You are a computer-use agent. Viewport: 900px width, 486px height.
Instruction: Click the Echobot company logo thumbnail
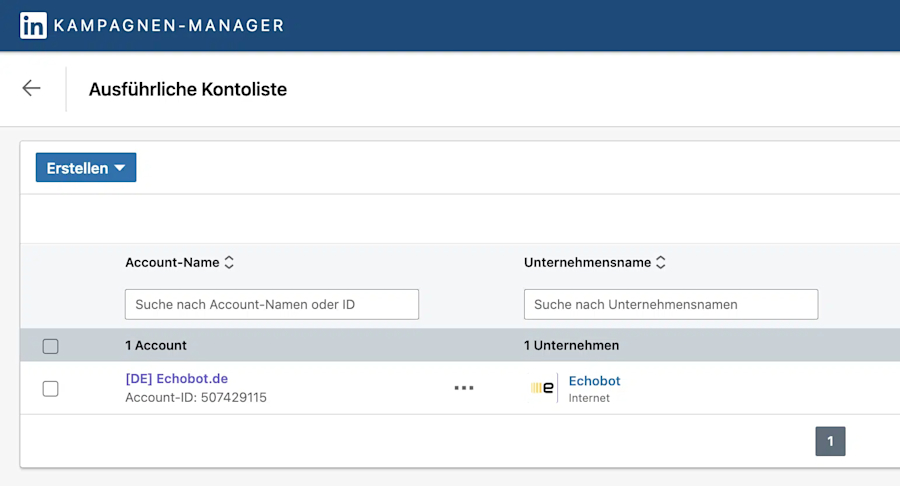point(542,388)
